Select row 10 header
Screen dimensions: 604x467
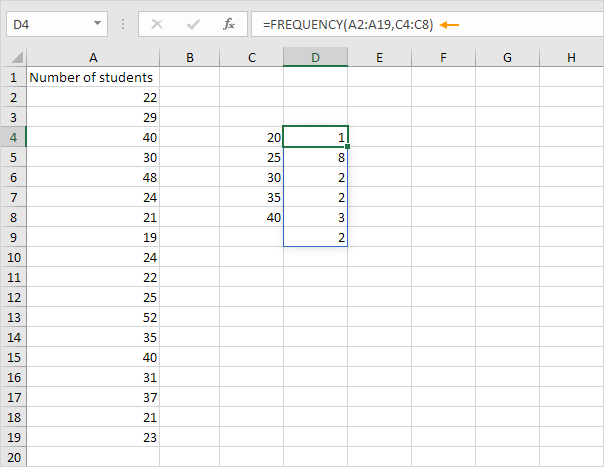pos(13,257)
